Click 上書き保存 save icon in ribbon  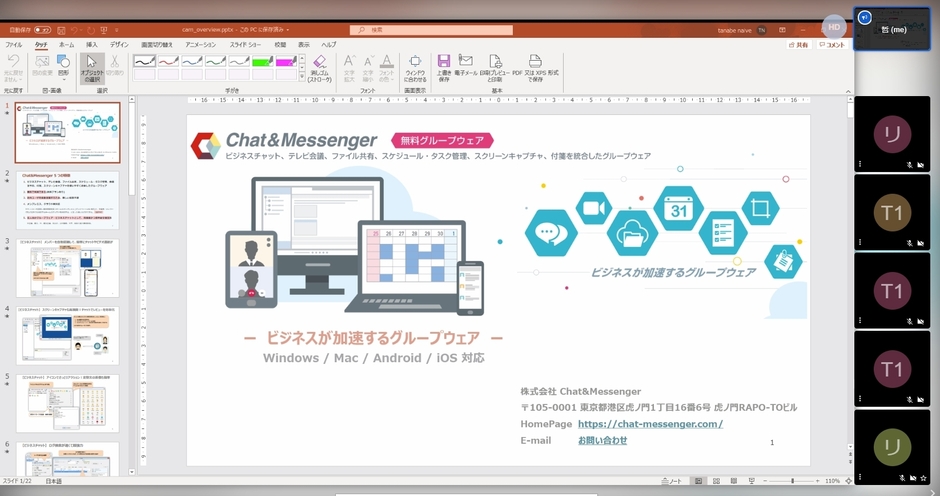coord(444,68)
